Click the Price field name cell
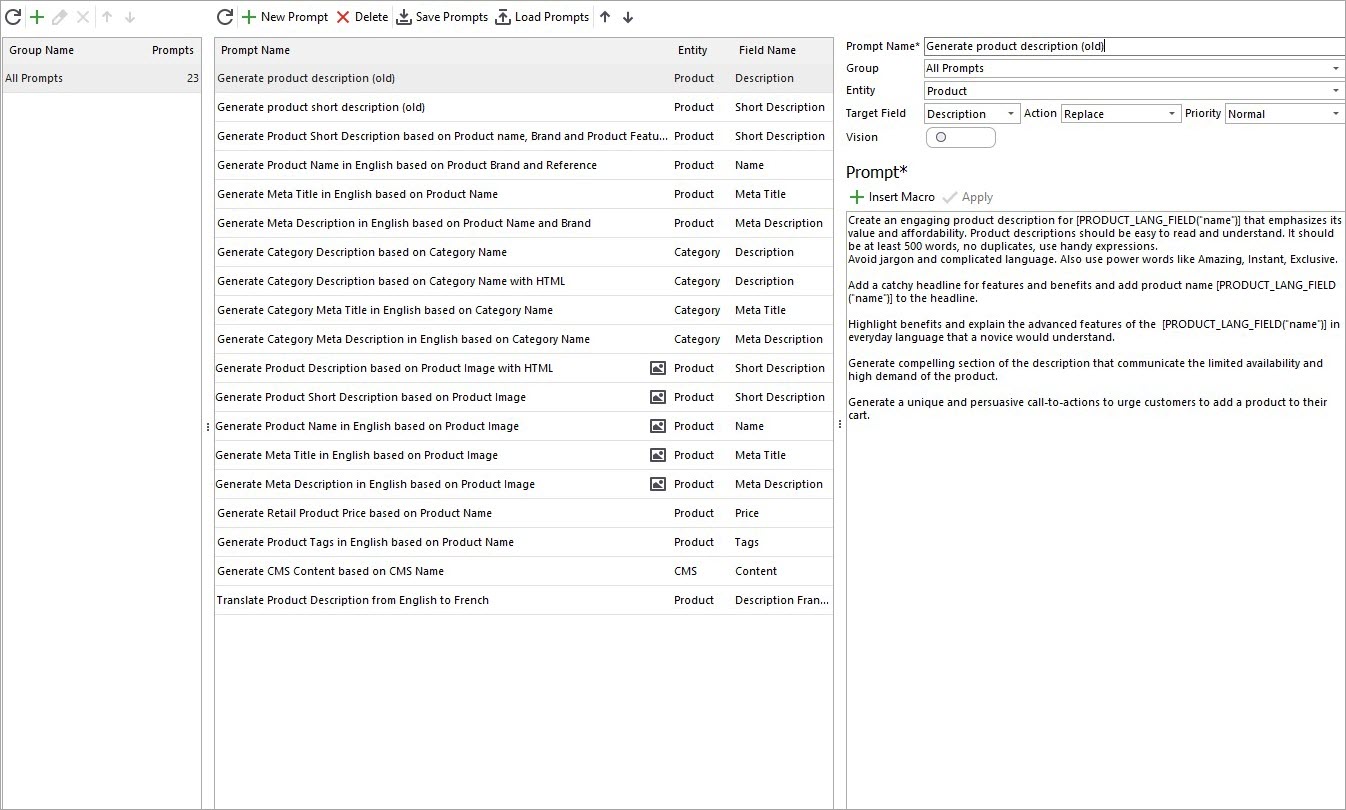The width and height of the screenshot is (1346, 810). [x=747, y=513]
